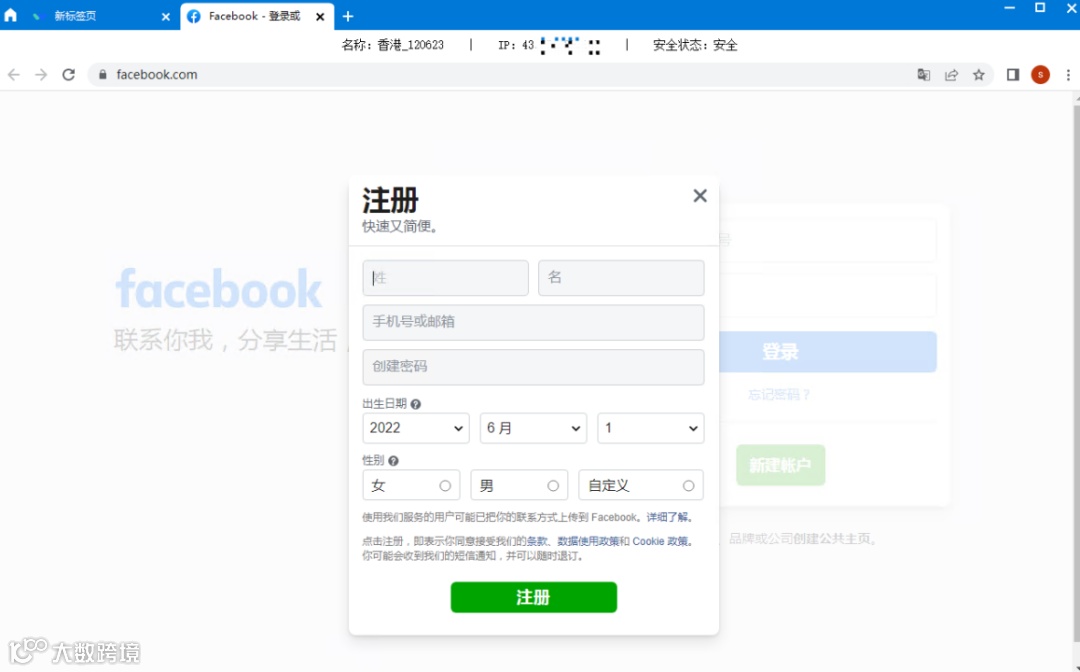The height and width of the screenshot is (672, 1080).
Task: Close the 新标签页 tab
Action: point(165,17)
